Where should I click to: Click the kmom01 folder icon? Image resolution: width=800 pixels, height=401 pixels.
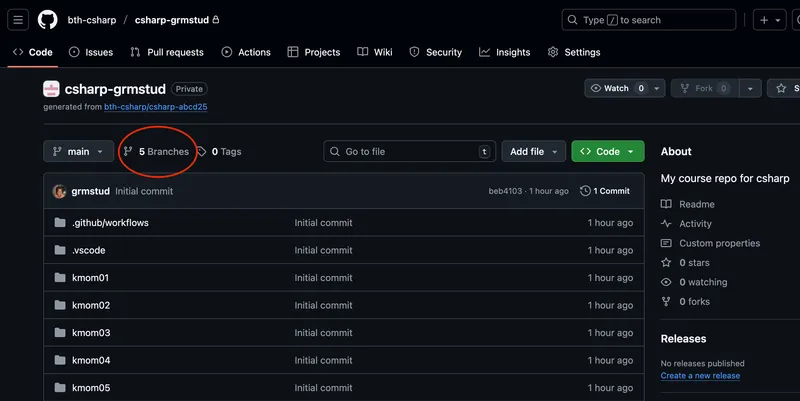60,278
